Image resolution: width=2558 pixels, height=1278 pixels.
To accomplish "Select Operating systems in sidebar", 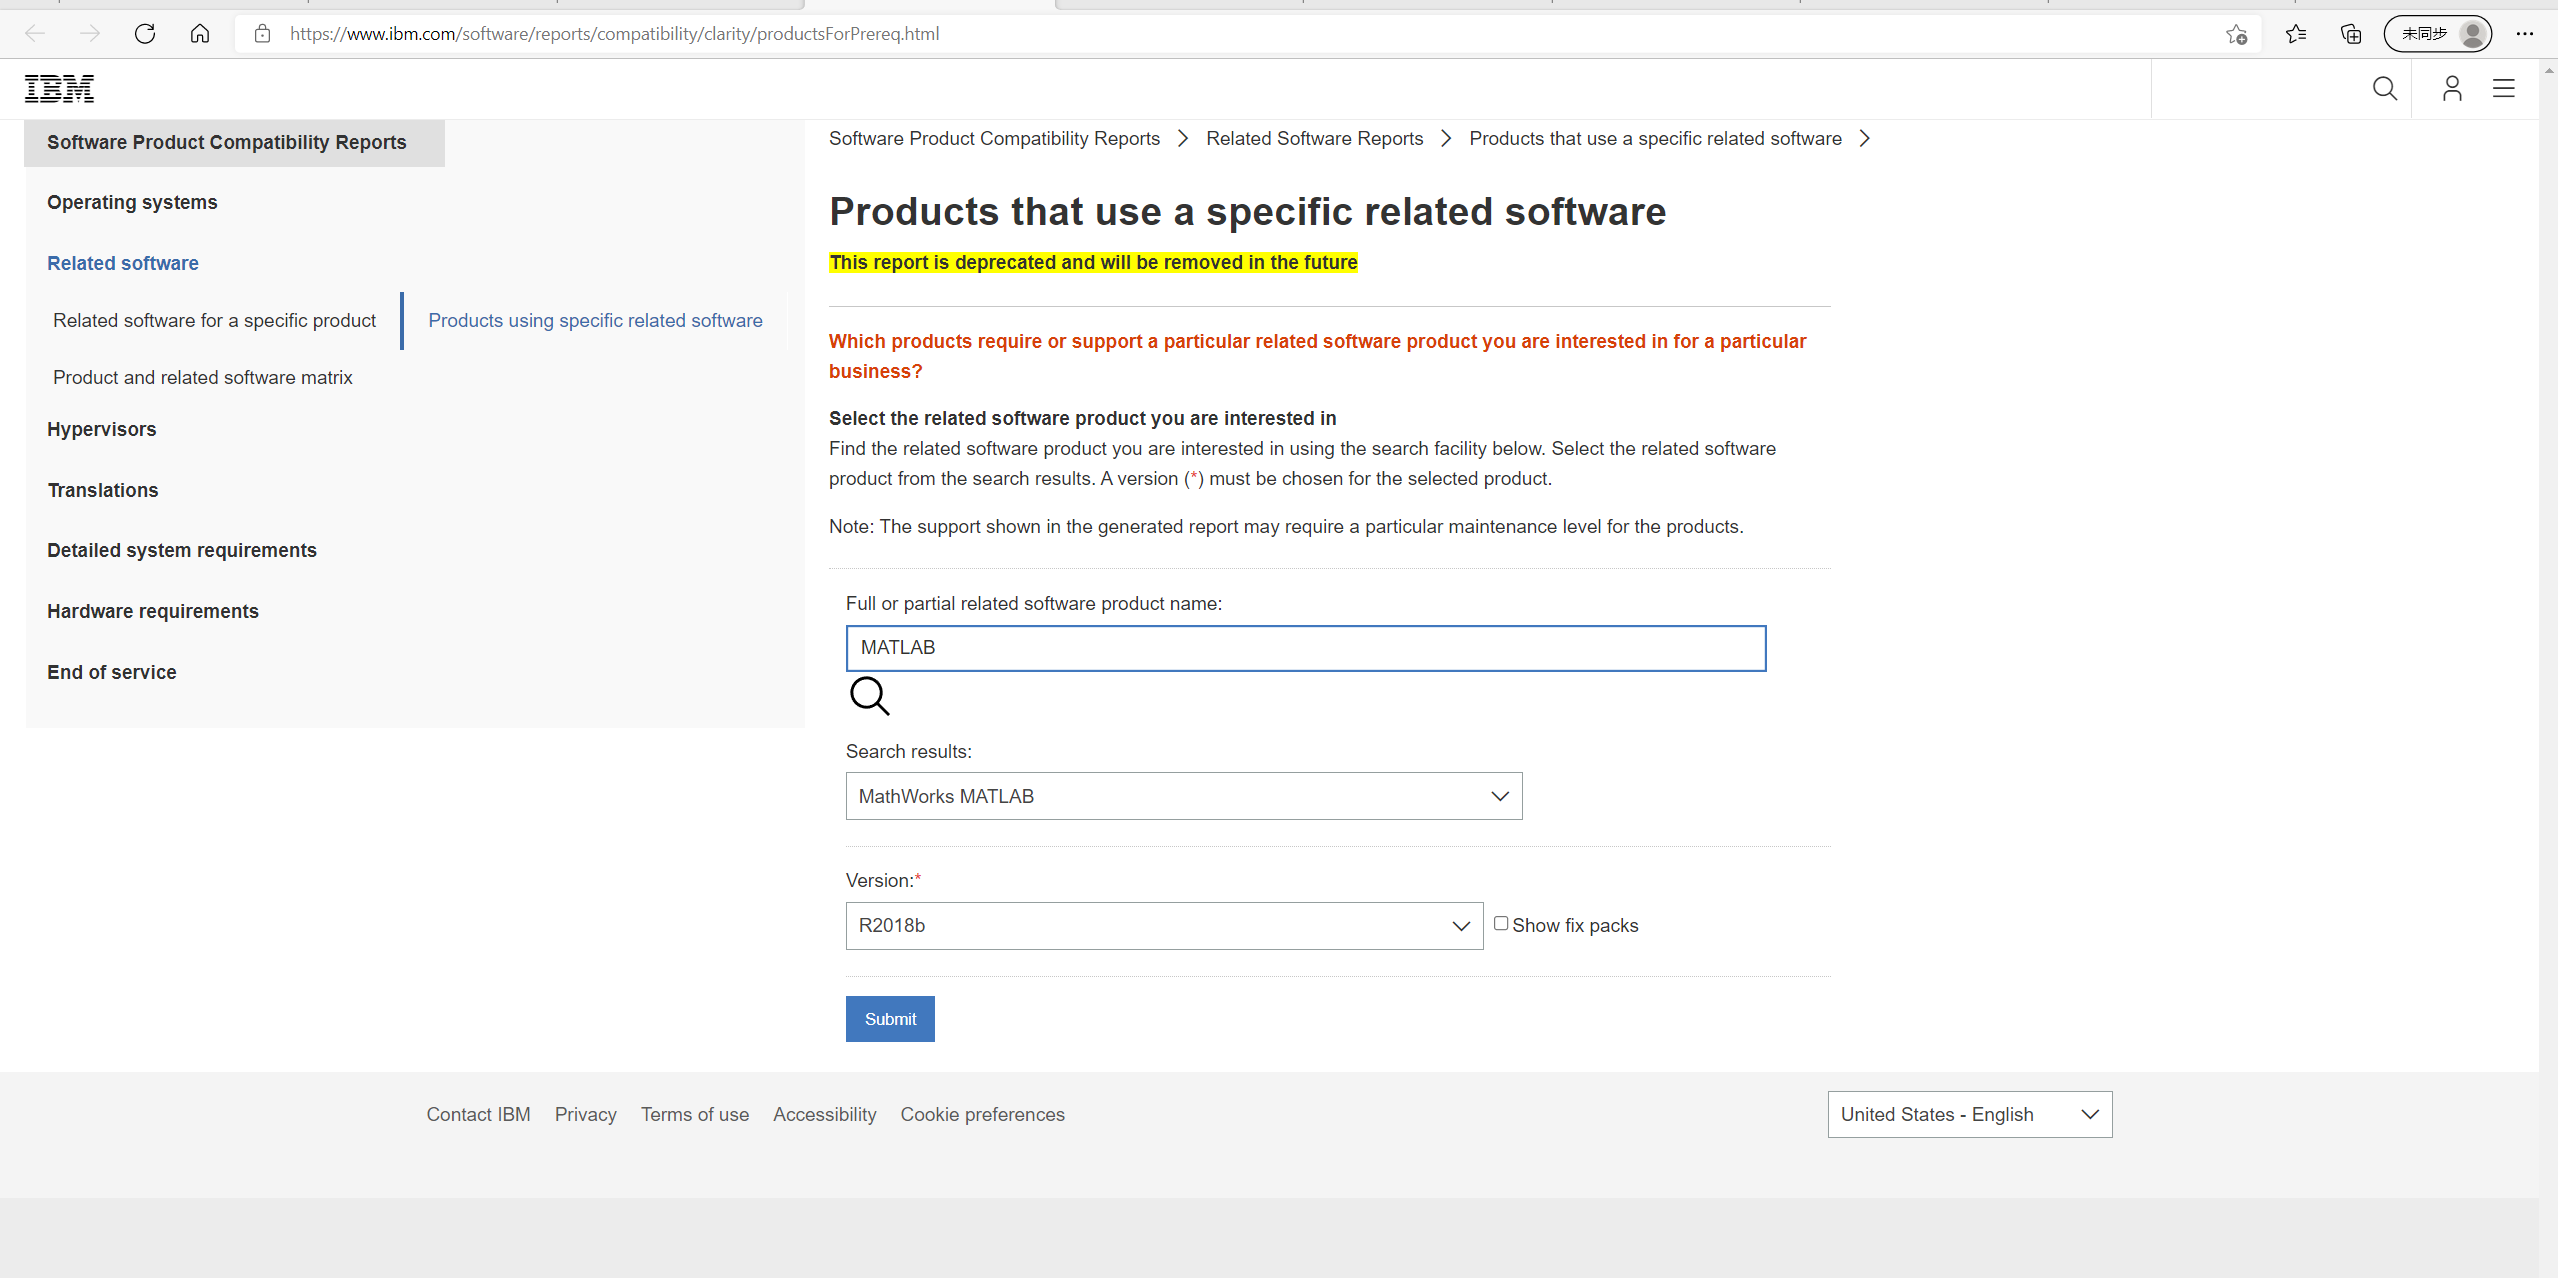I will click(132, 202).
